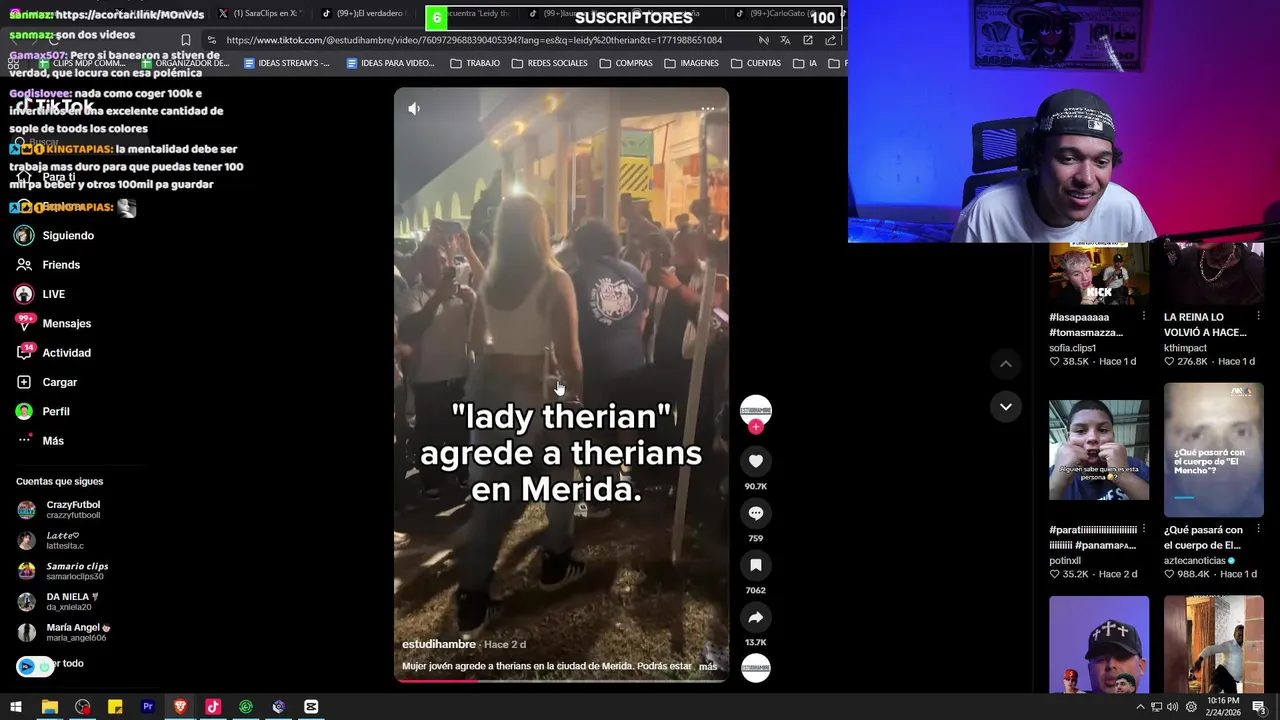Open the notification center icon
The image size is (1280, 720).
(x=1259, y=707)
